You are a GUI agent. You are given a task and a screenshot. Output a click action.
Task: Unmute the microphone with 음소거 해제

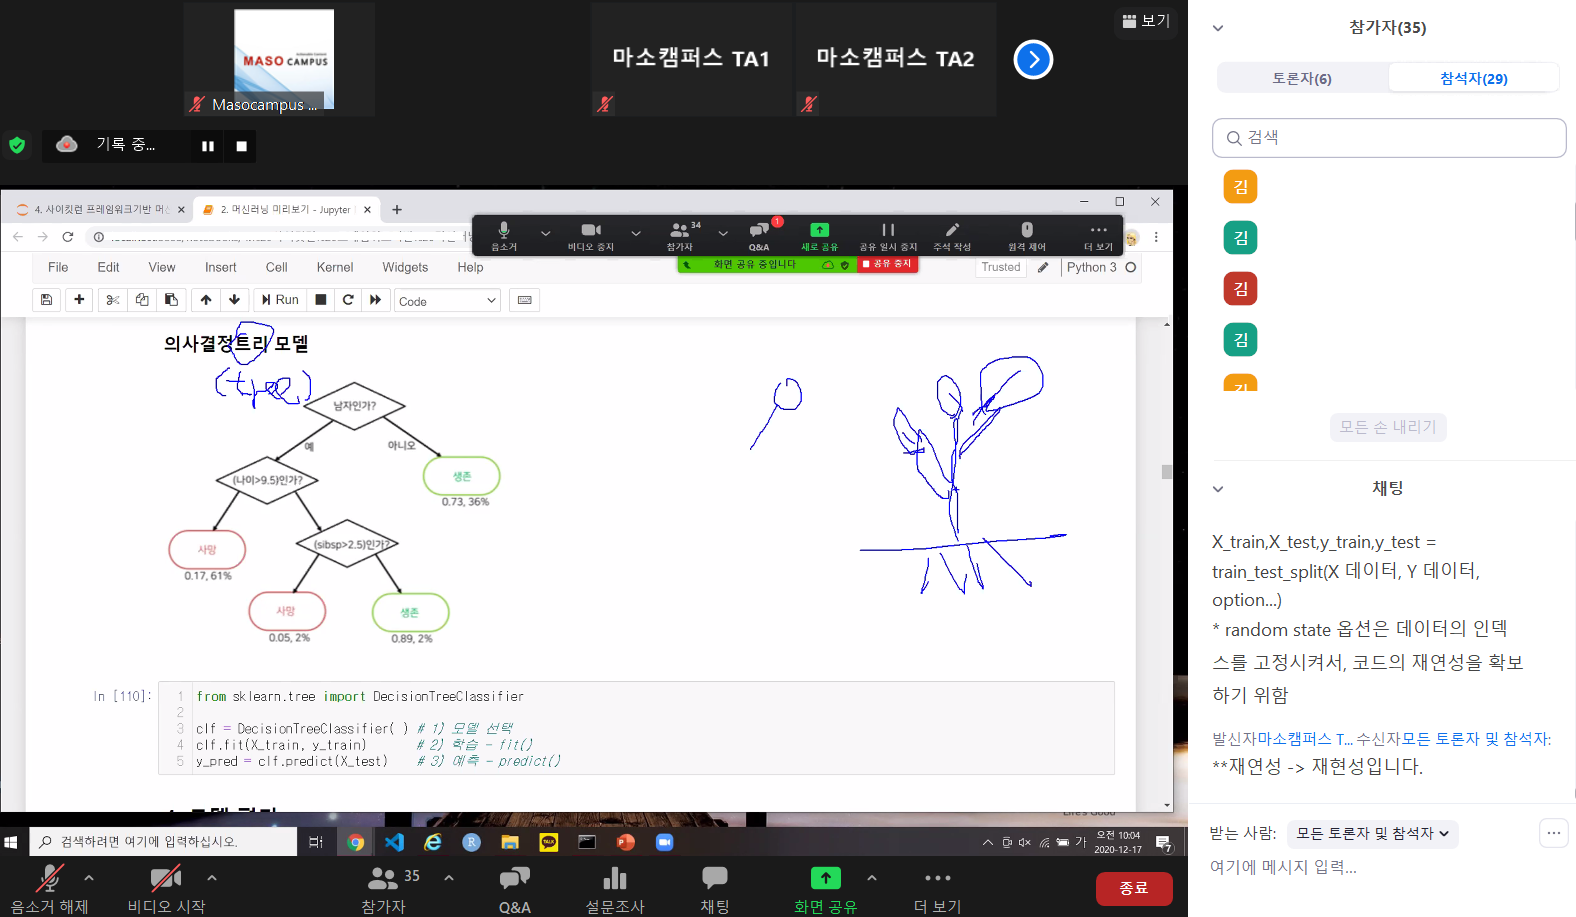click(49, 889)
